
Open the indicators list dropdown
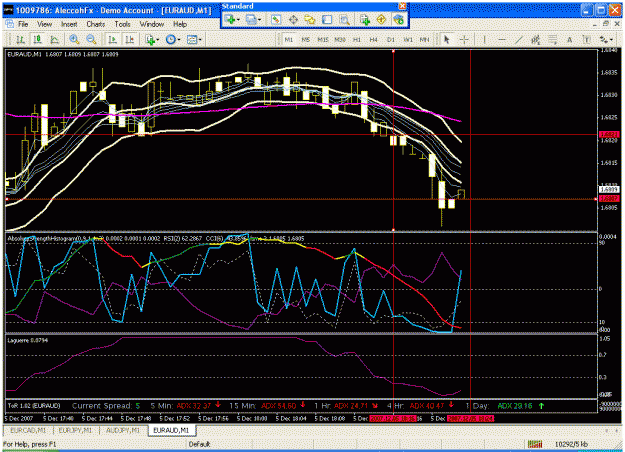[152, 39]
